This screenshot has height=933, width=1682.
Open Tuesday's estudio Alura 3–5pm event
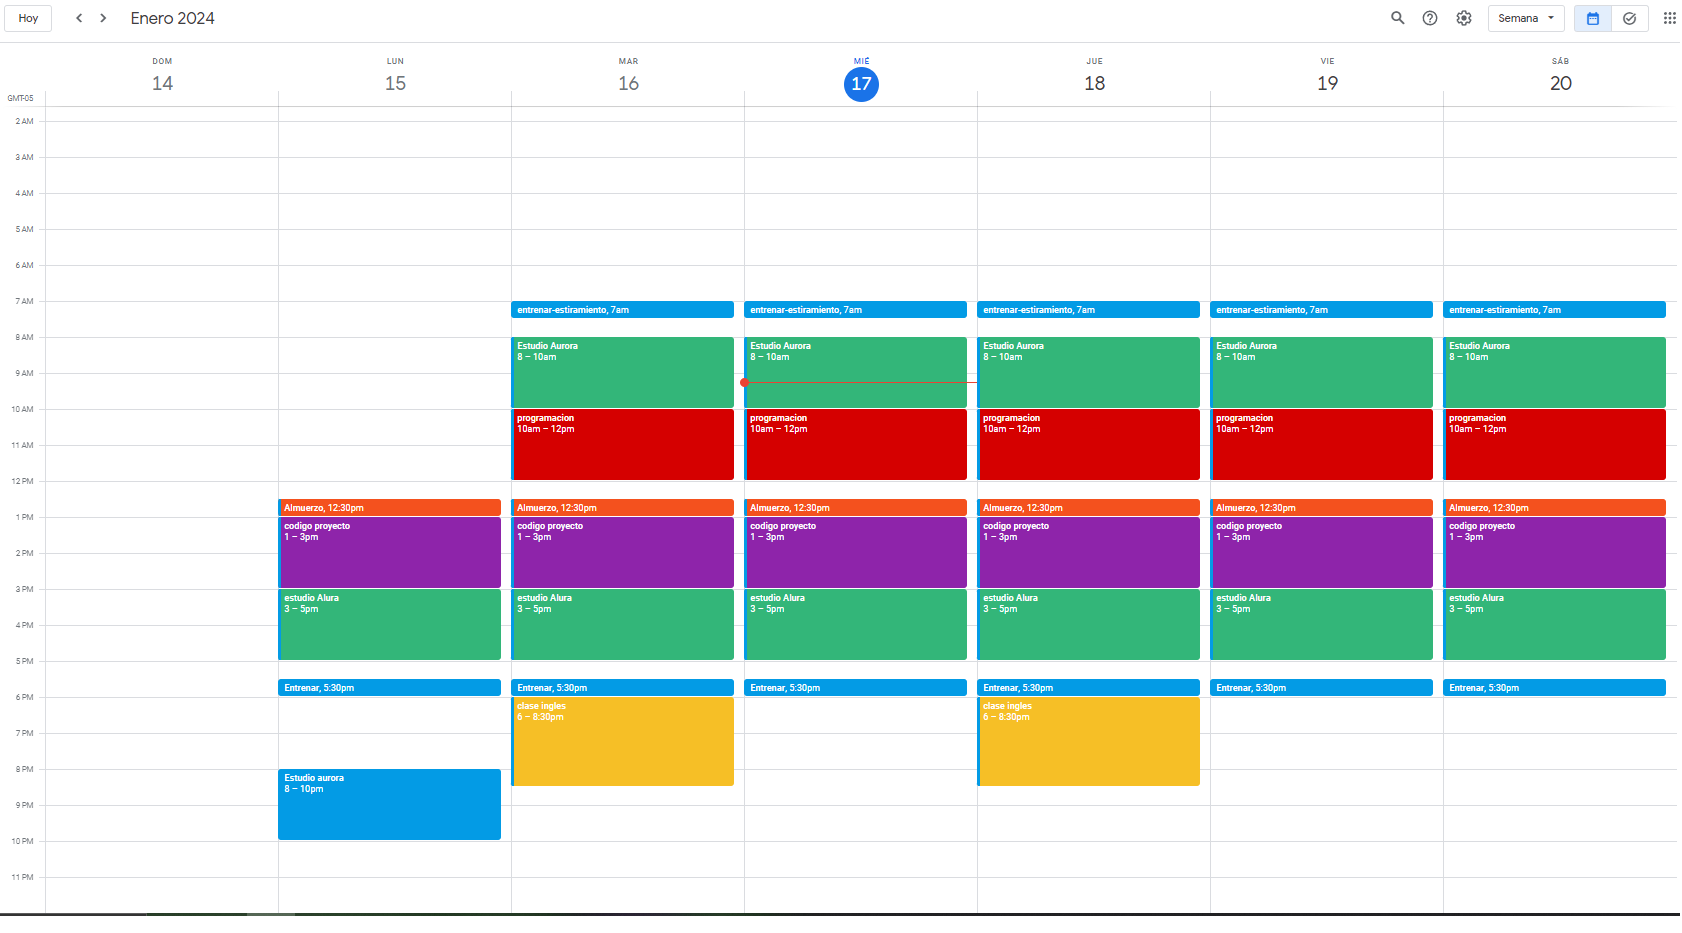pos(622,624)
